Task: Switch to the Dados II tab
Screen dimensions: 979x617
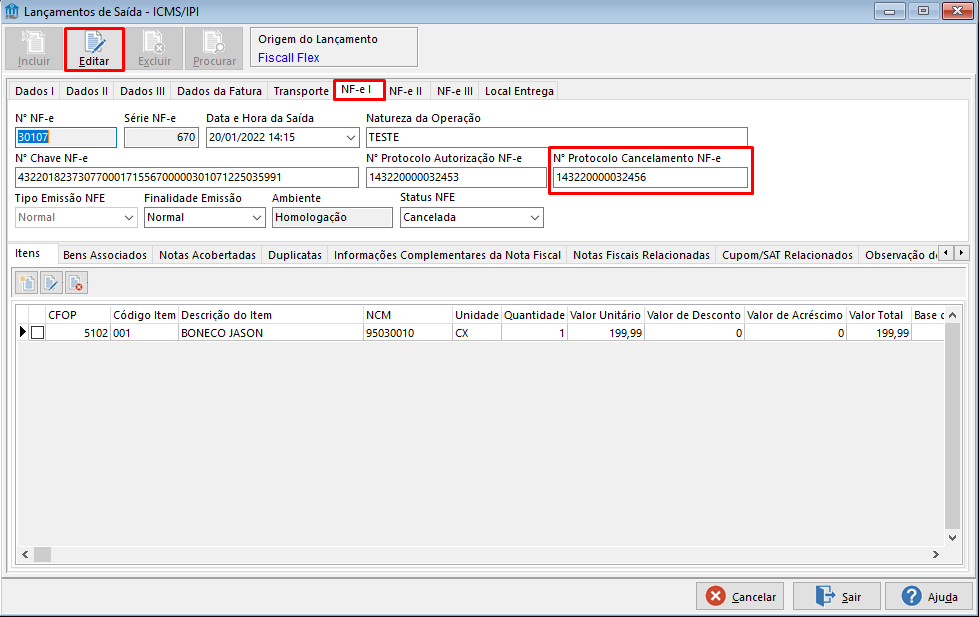Action: click(87, 91)
